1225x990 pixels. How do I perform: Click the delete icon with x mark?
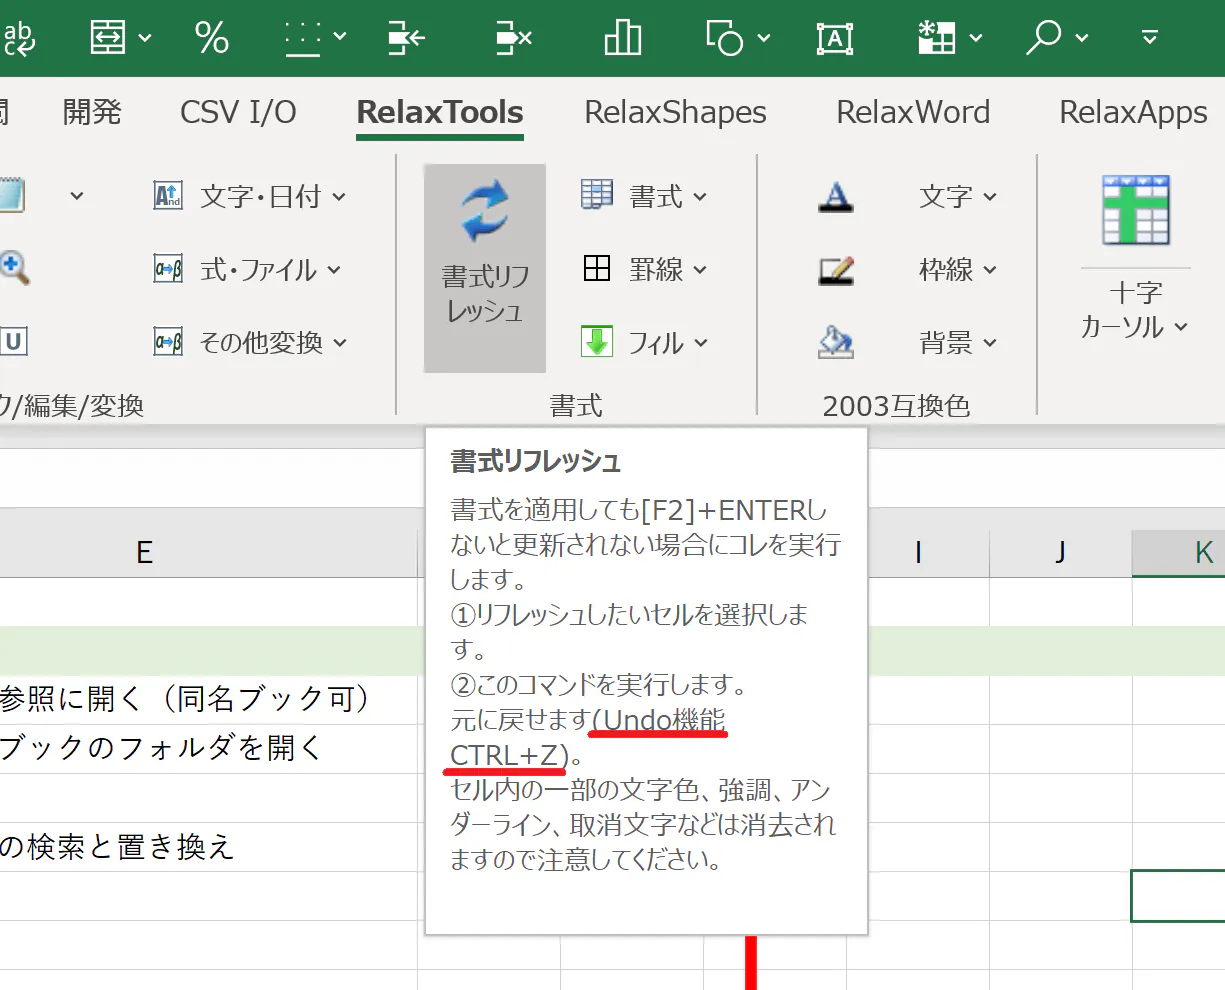(514, 38)
